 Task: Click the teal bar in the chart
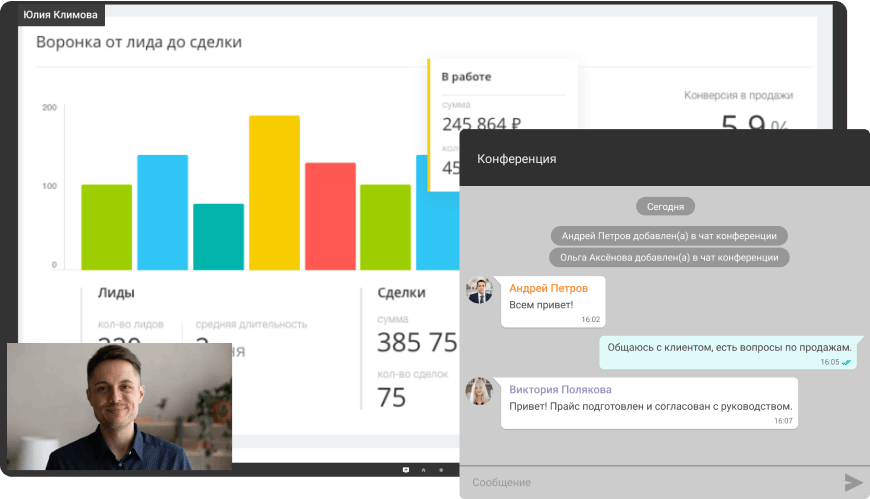tap(218, 236)
